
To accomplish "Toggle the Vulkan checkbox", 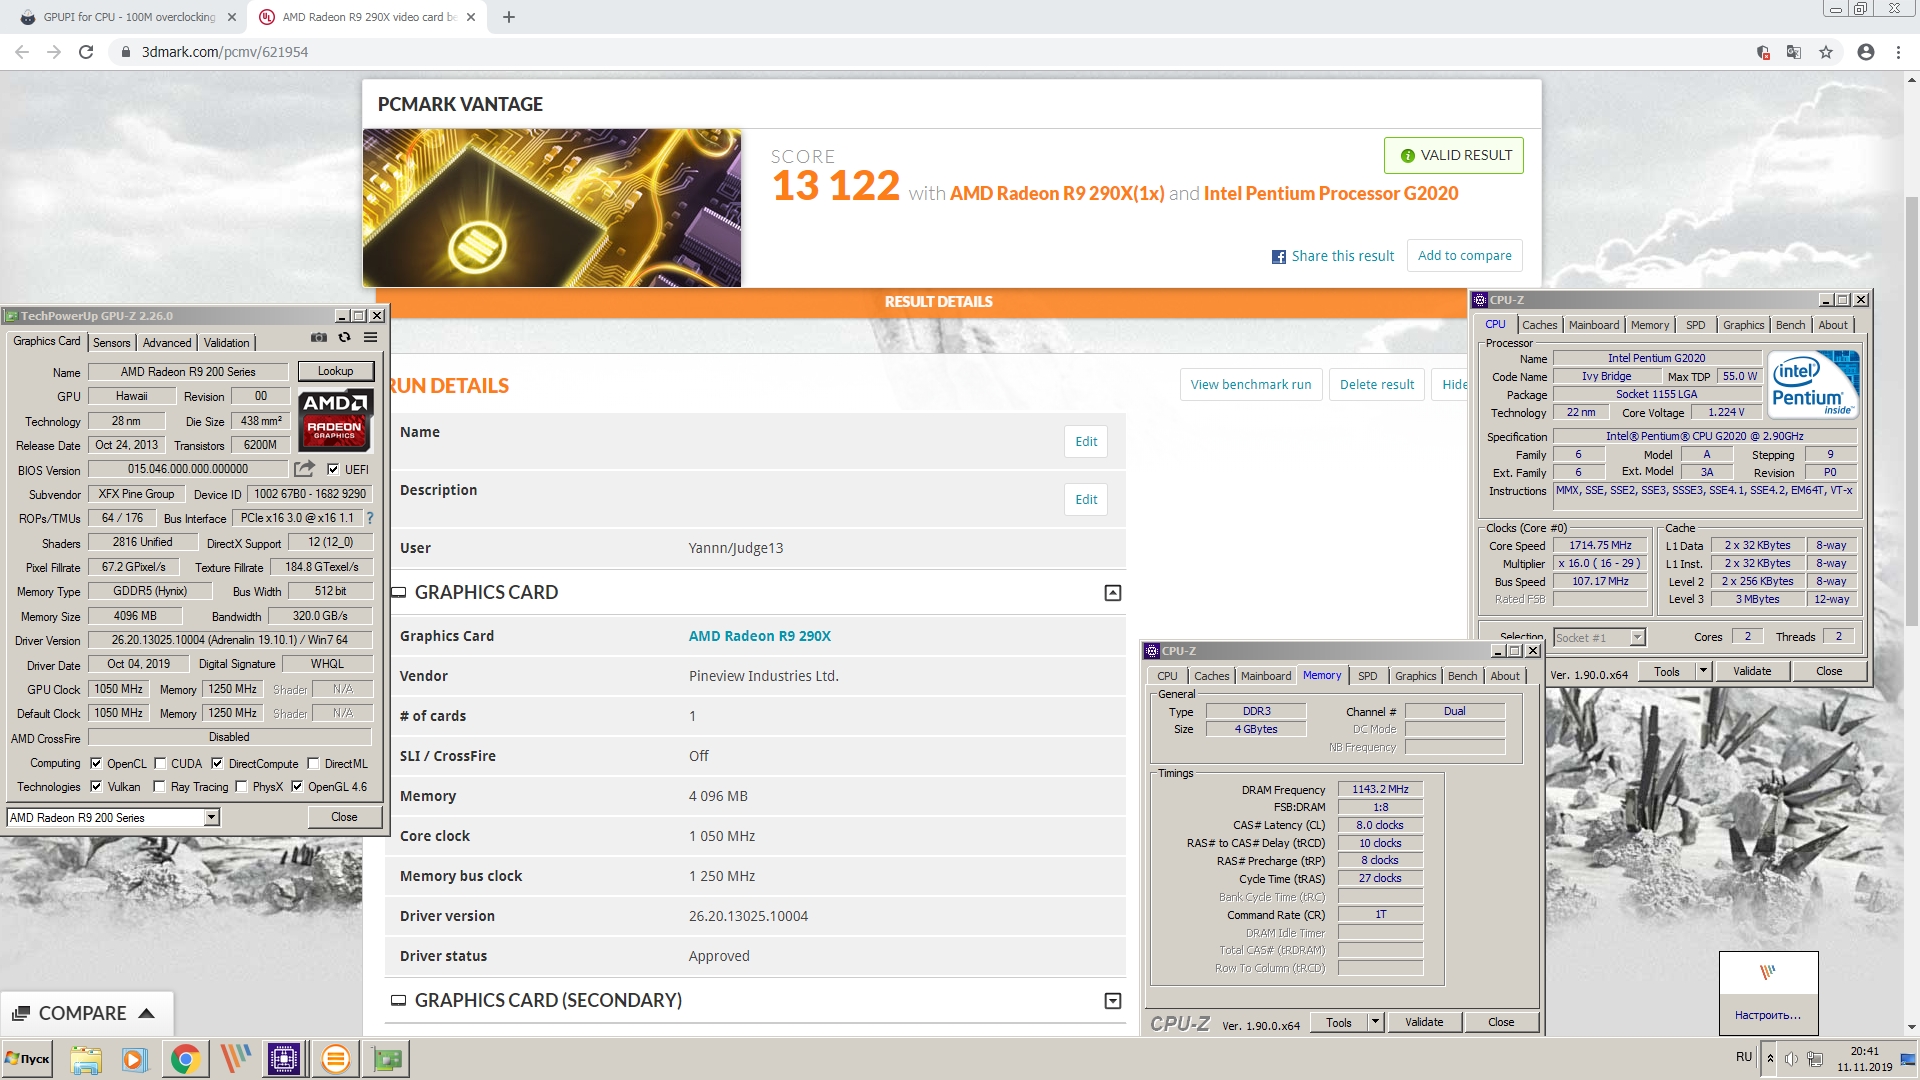I will (x=96, y=787).
